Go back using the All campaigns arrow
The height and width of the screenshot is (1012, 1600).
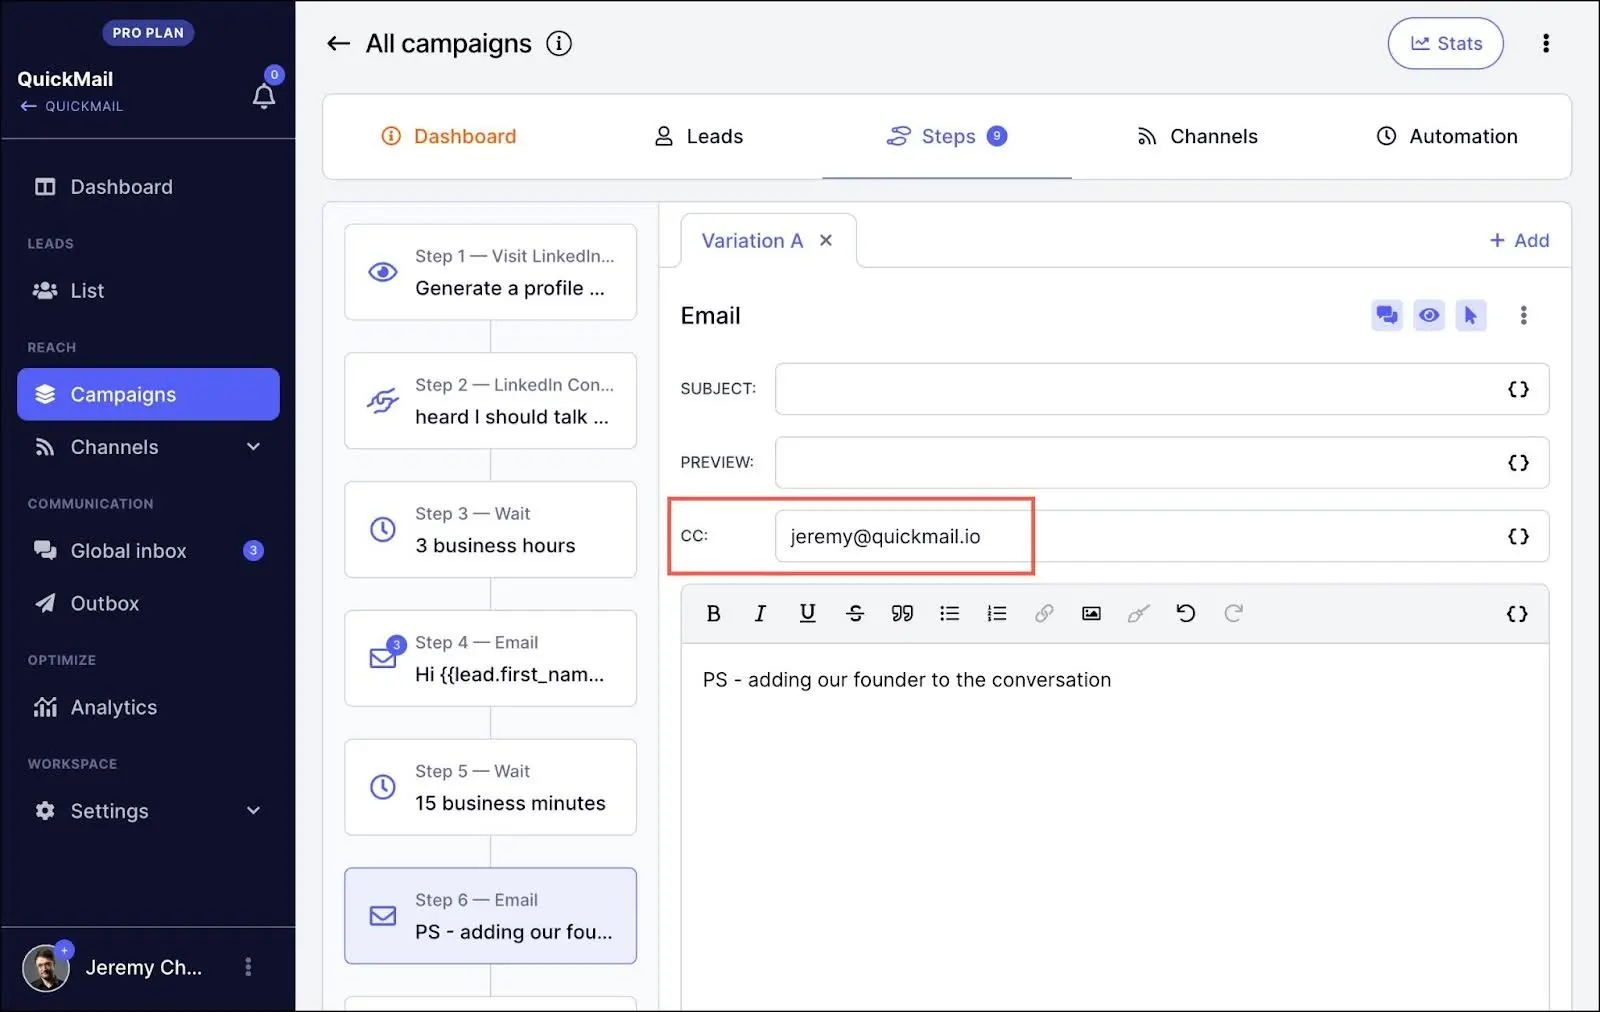tap(339, 43)
